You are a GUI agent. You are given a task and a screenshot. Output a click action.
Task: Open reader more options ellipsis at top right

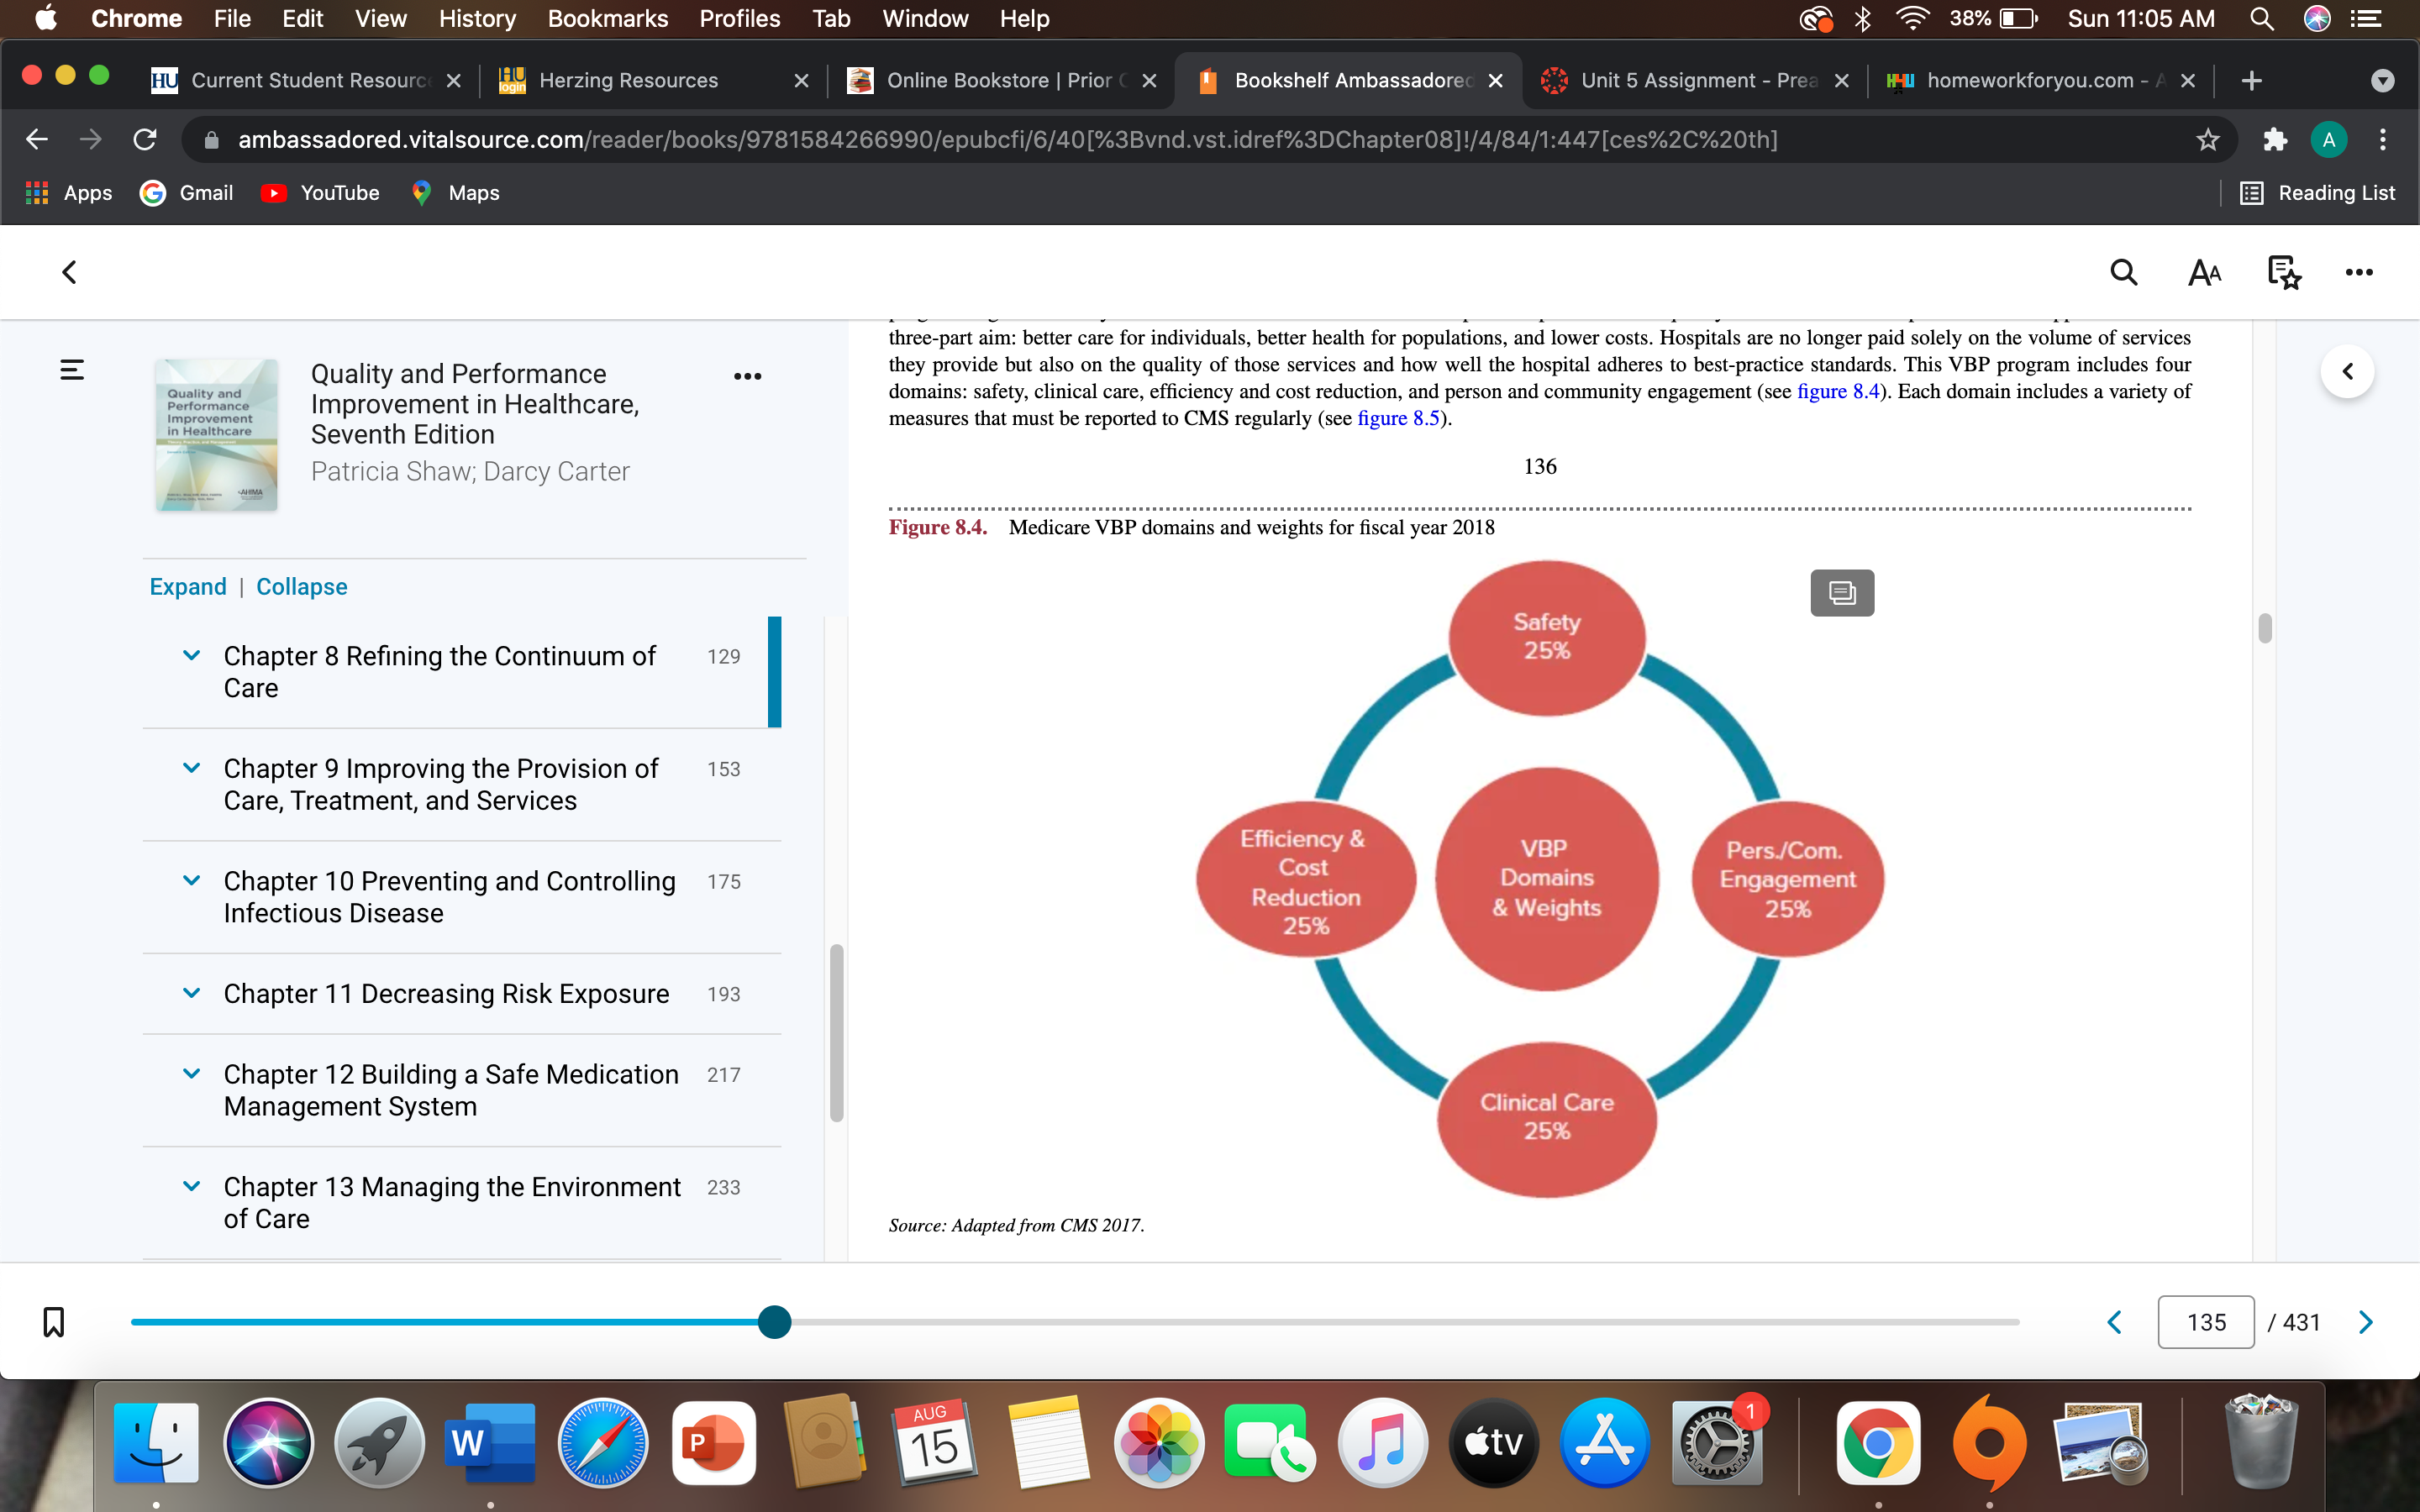coord(2359,272)
